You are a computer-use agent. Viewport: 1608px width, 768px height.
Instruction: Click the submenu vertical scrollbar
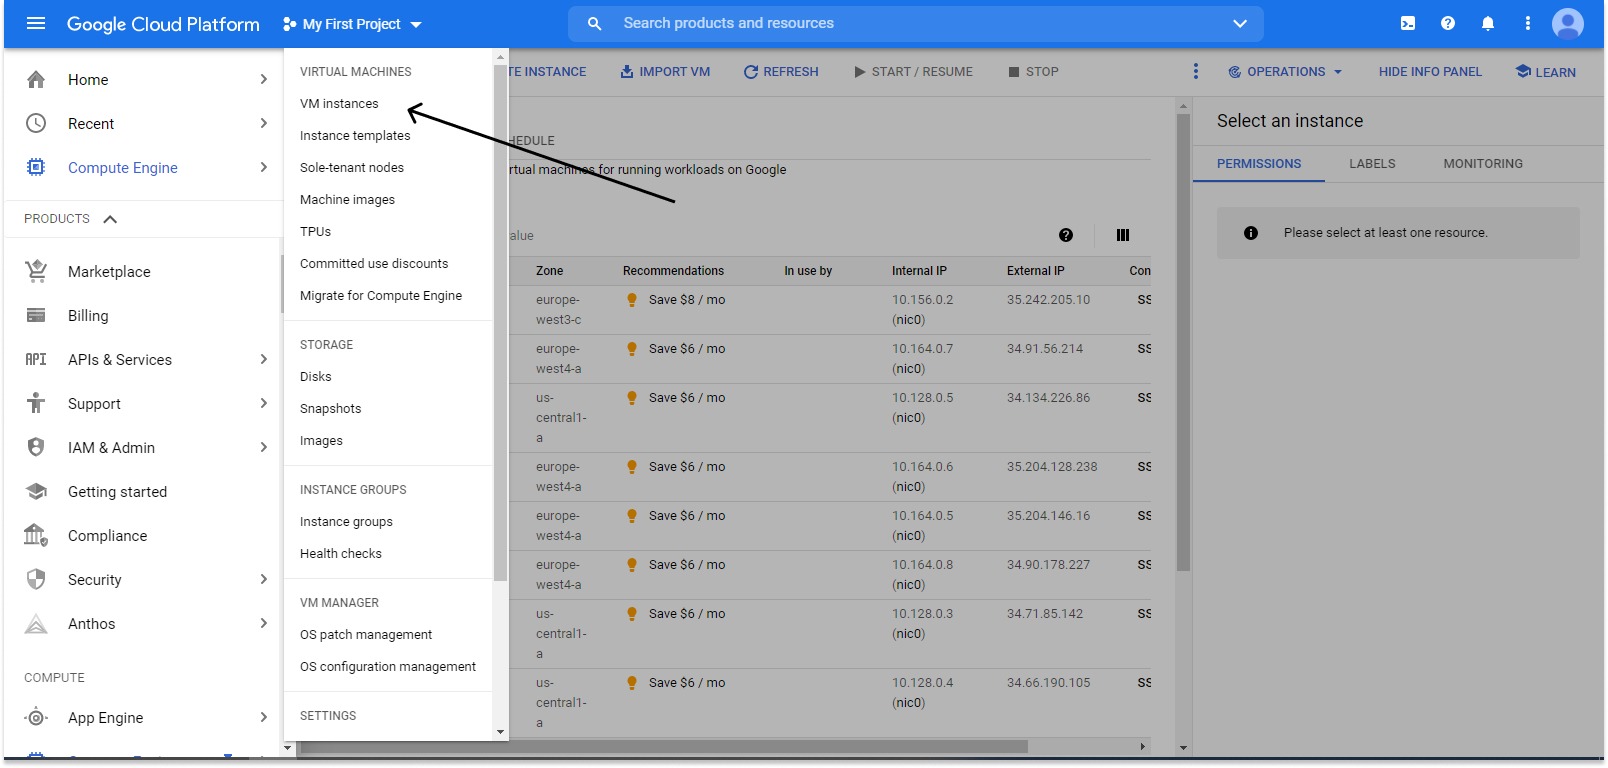(500, 322)
